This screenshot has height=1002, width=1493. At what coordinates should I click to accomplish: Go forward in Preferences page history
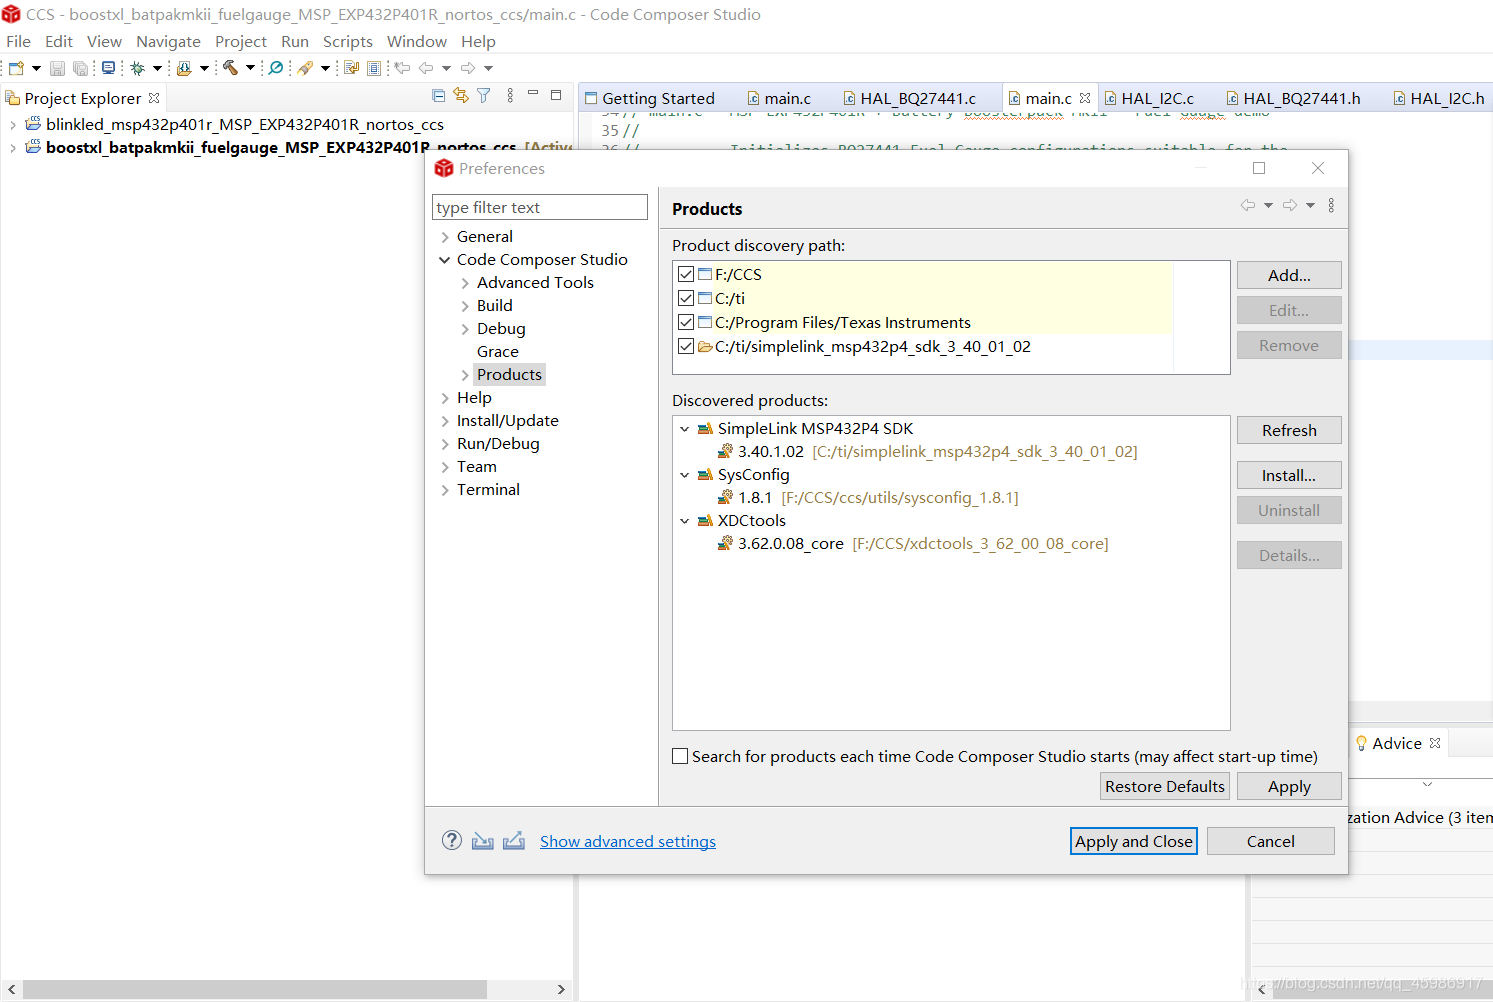1290,205
